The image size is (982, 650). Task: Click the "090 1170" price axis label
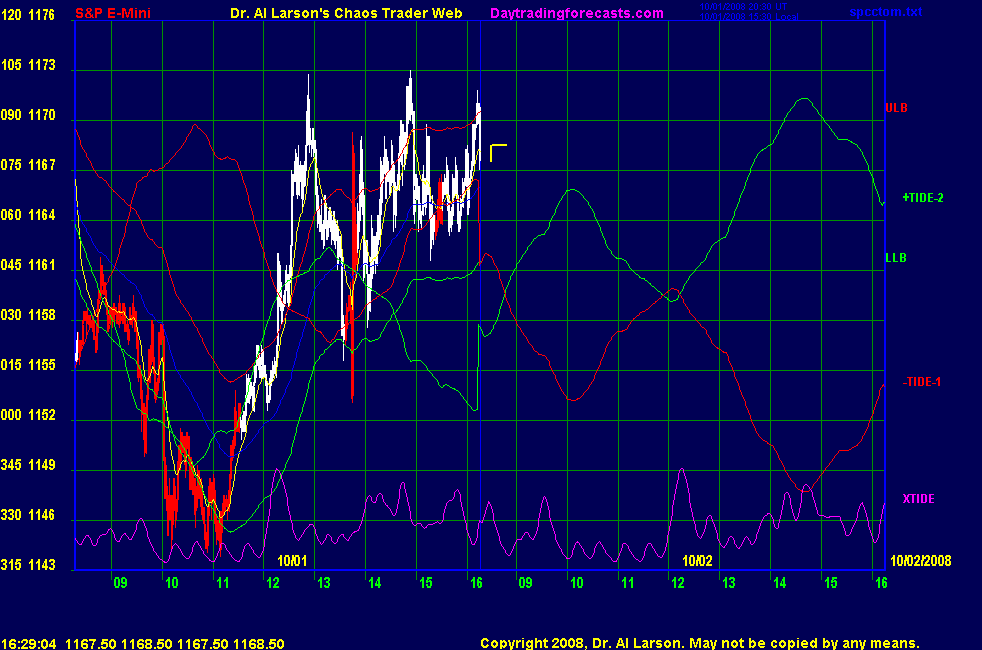click(x=28, y=115)
